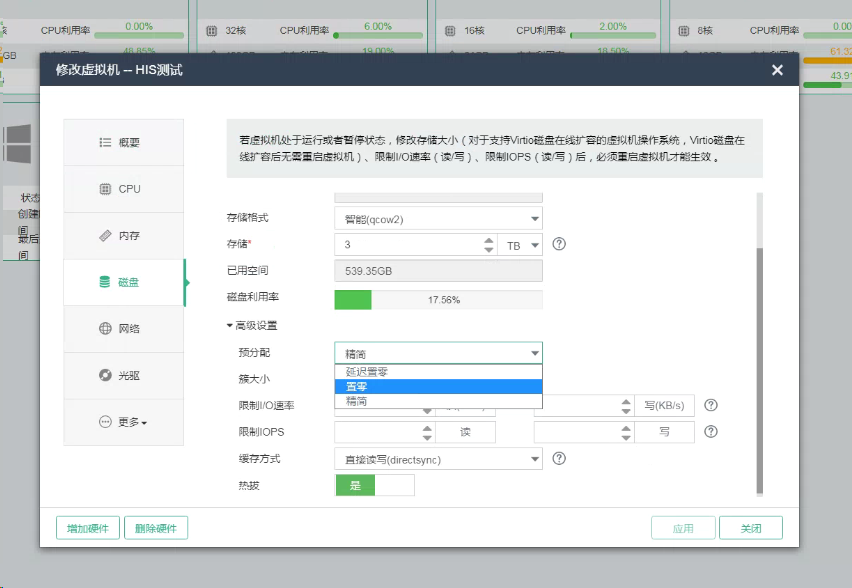Click the green disk stack icon
Viewport: 852px width, 588px height.
point(105,282)
